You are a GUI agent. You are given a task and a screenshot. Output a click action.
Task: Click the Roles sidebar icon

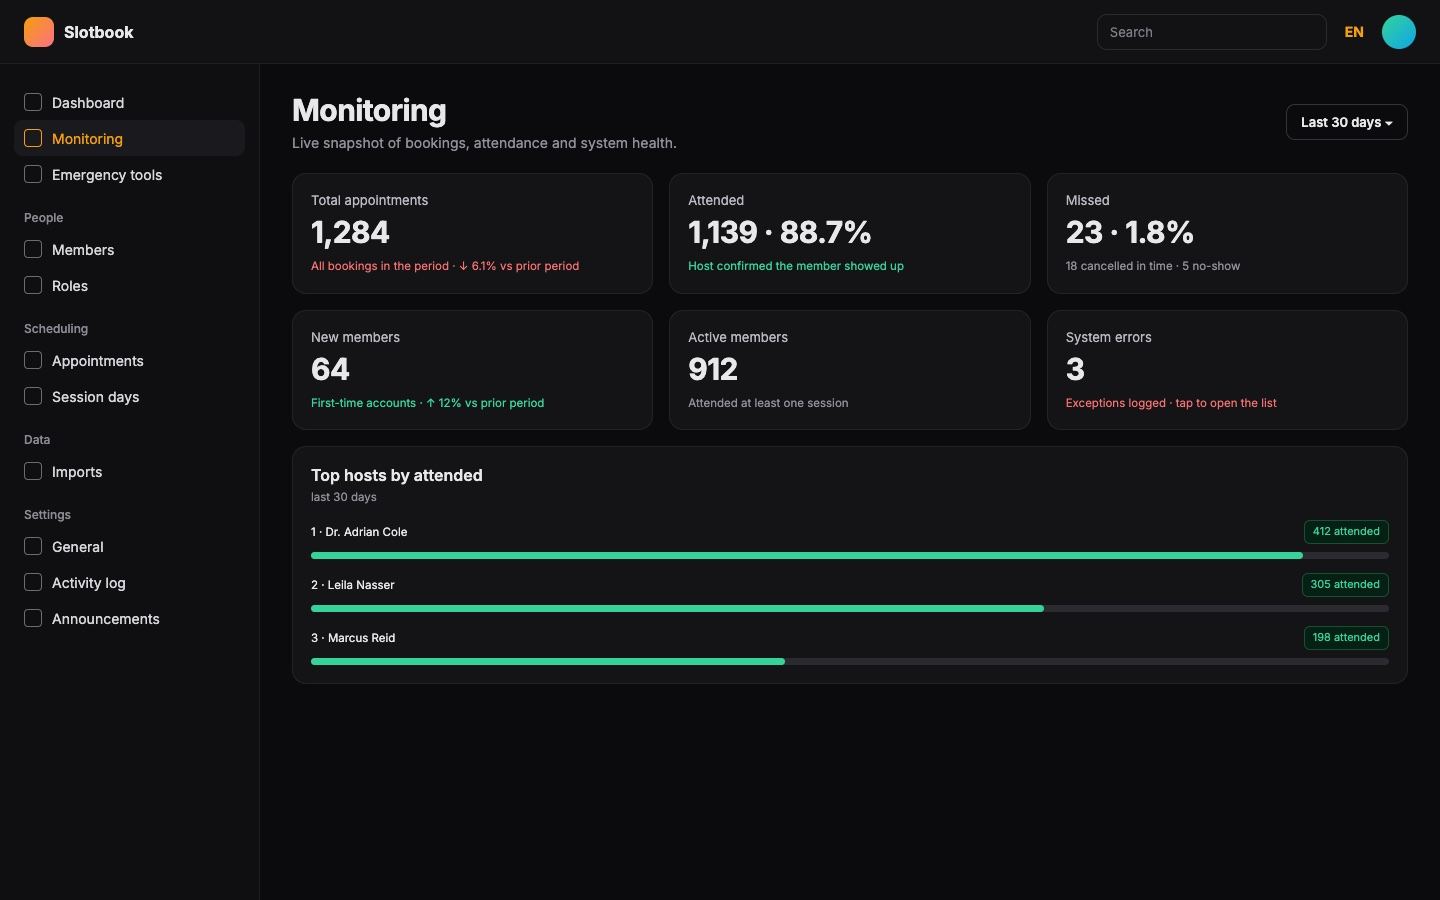[33, 285]
